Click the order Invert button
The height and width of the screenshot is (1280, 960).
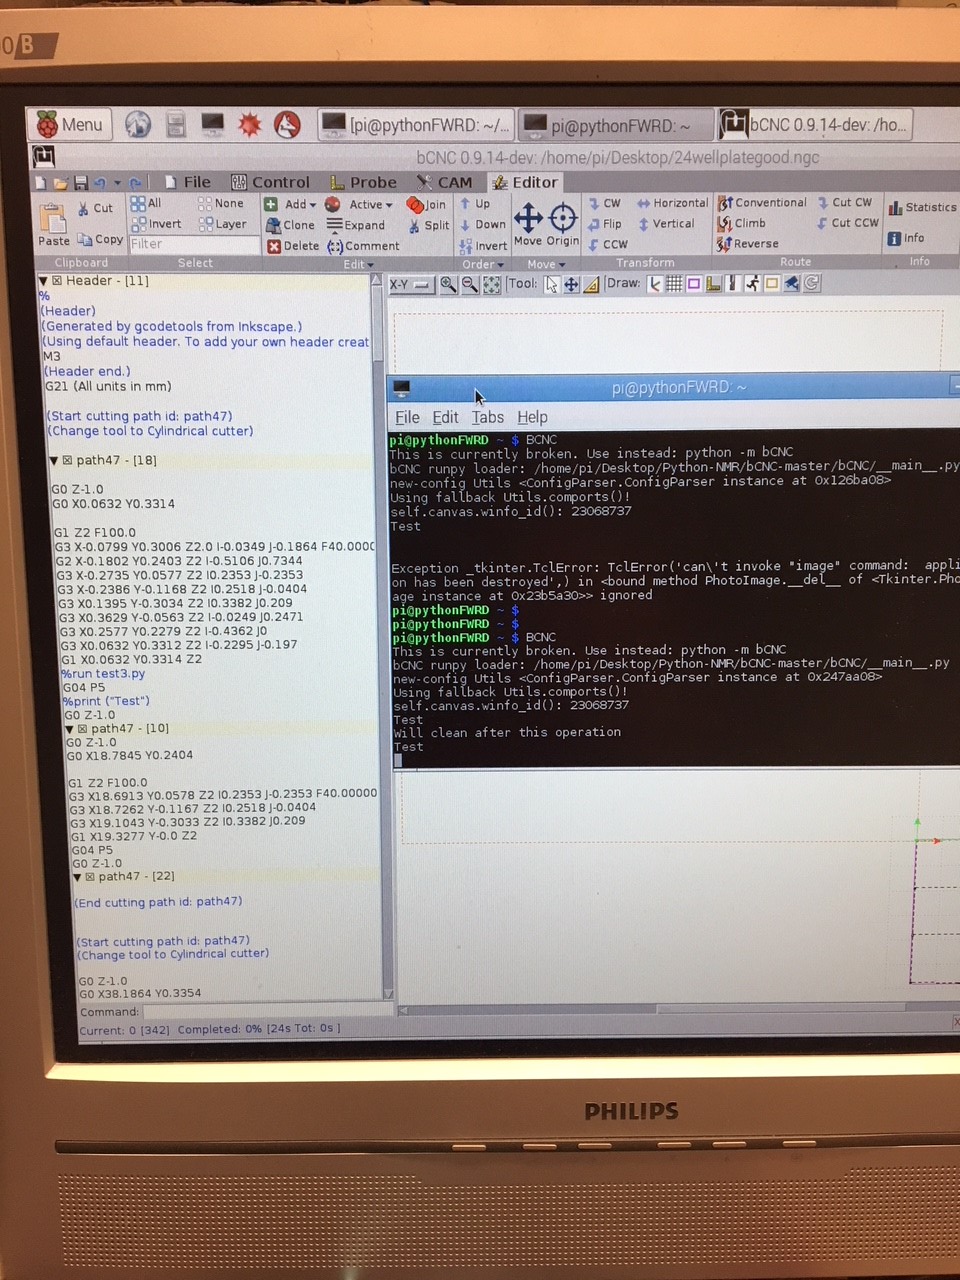point(483,246)
